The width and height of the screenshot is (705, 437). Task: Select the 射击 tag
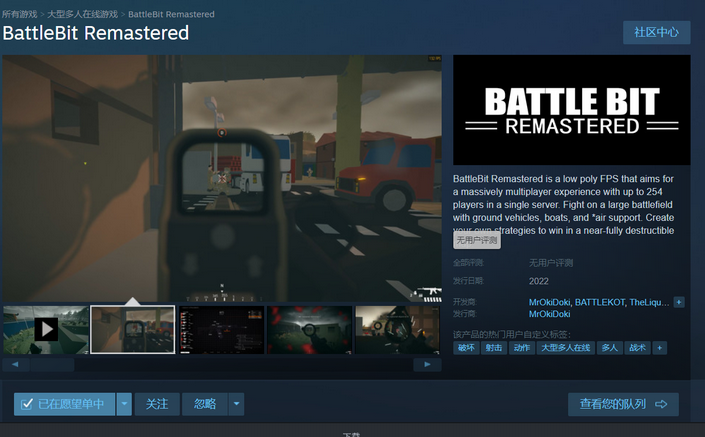coord(494,348)
